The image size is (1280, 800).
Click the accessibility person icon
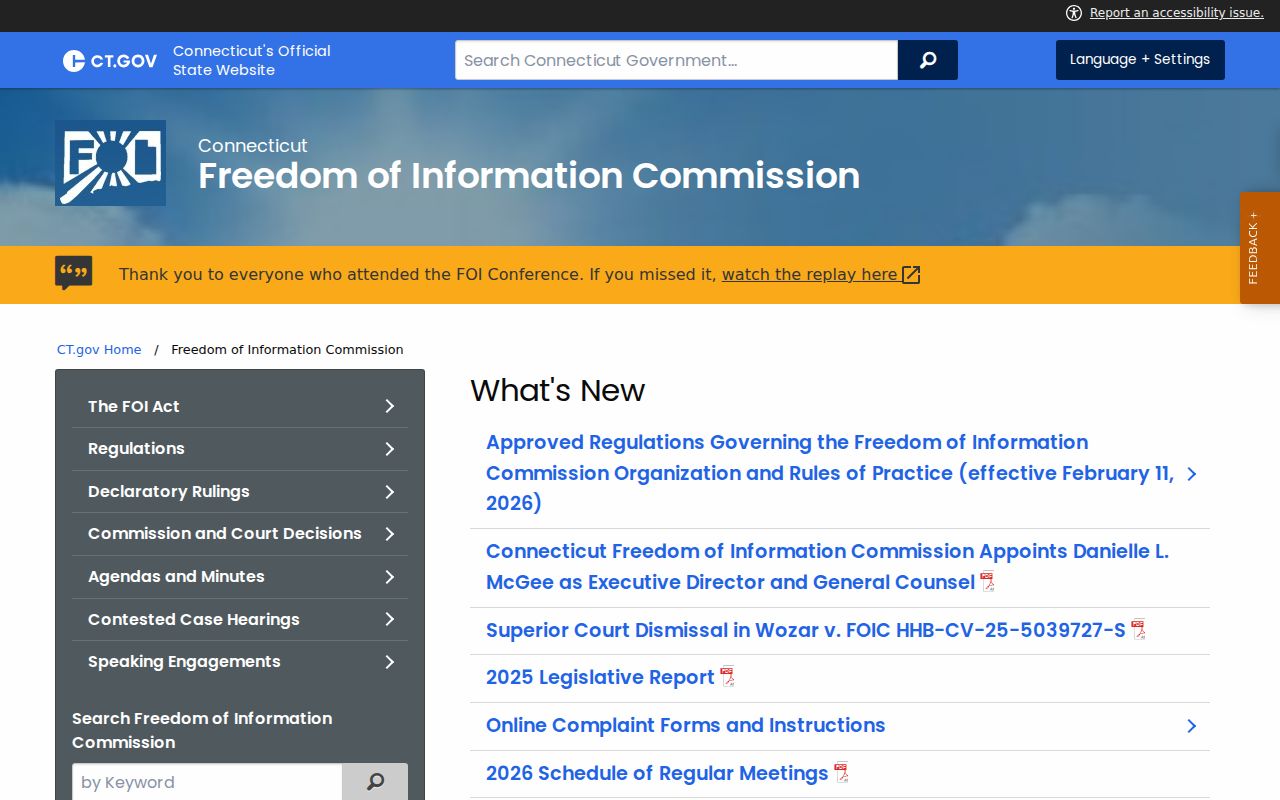click(x=1074, y=13)
